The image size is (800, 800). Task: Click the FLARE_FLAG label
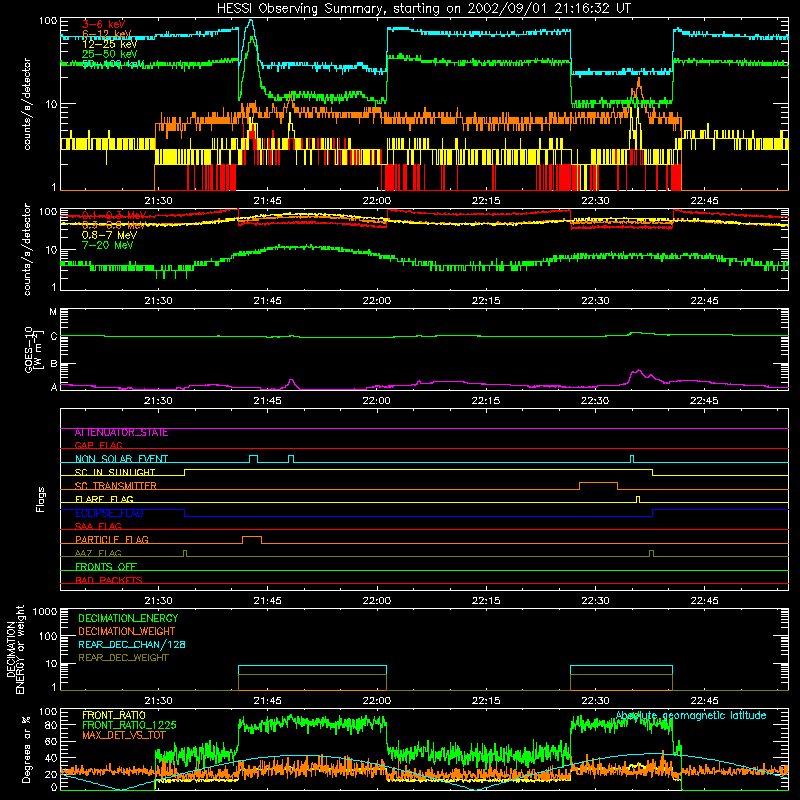point(104,499)
